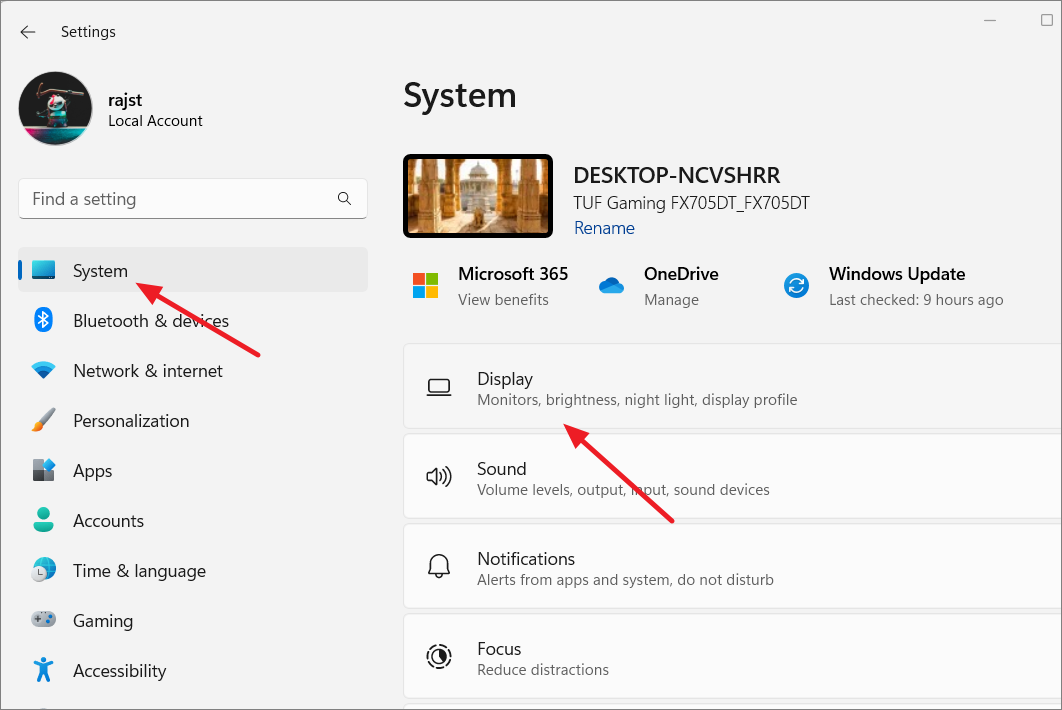
Task: Click the Display laptop icon
Action: [x=439, y=388]
